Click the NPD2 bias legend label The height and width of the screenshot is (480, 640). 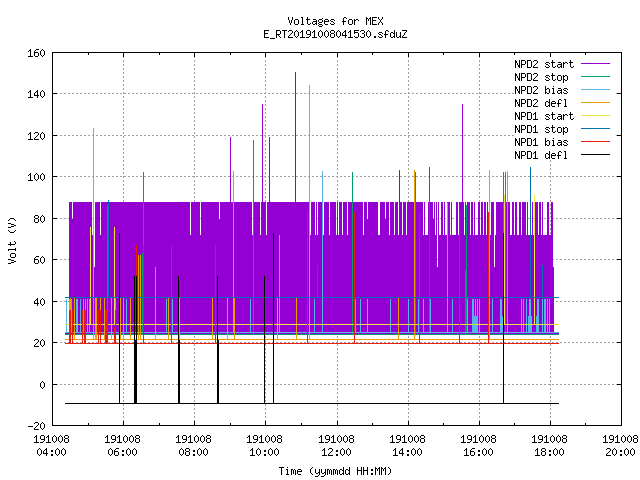[541, 90]
